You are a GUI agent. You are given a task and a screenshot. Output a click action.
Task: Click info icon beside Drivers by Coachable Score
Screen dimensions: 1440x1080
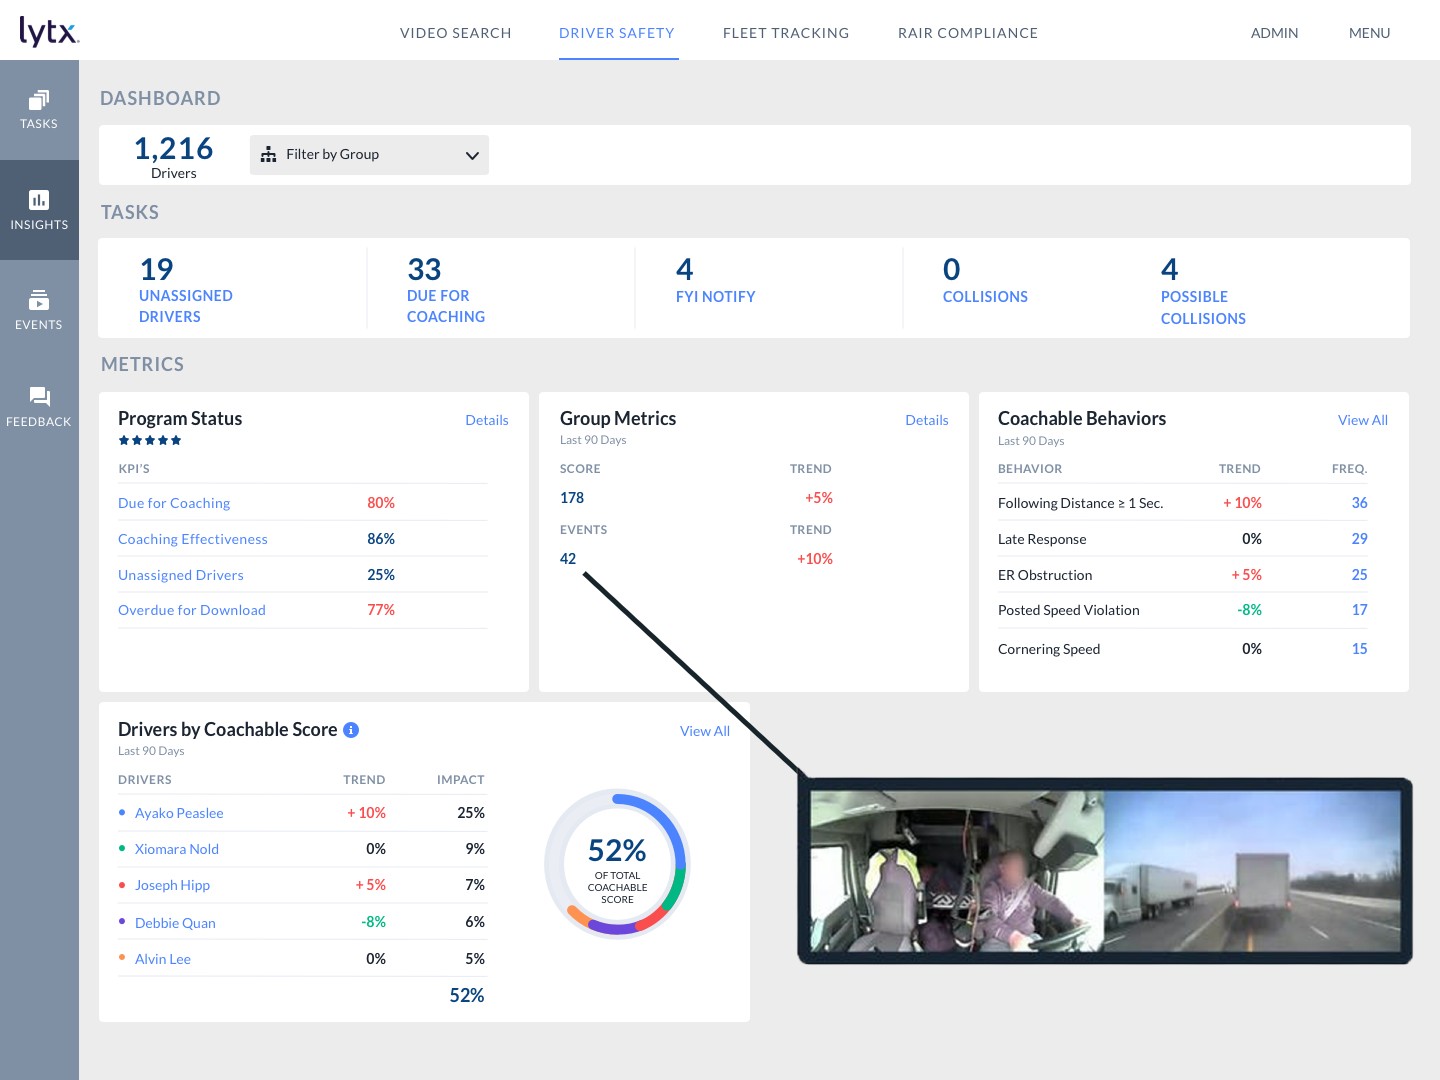pyautogui.click(x=351, y=730)
